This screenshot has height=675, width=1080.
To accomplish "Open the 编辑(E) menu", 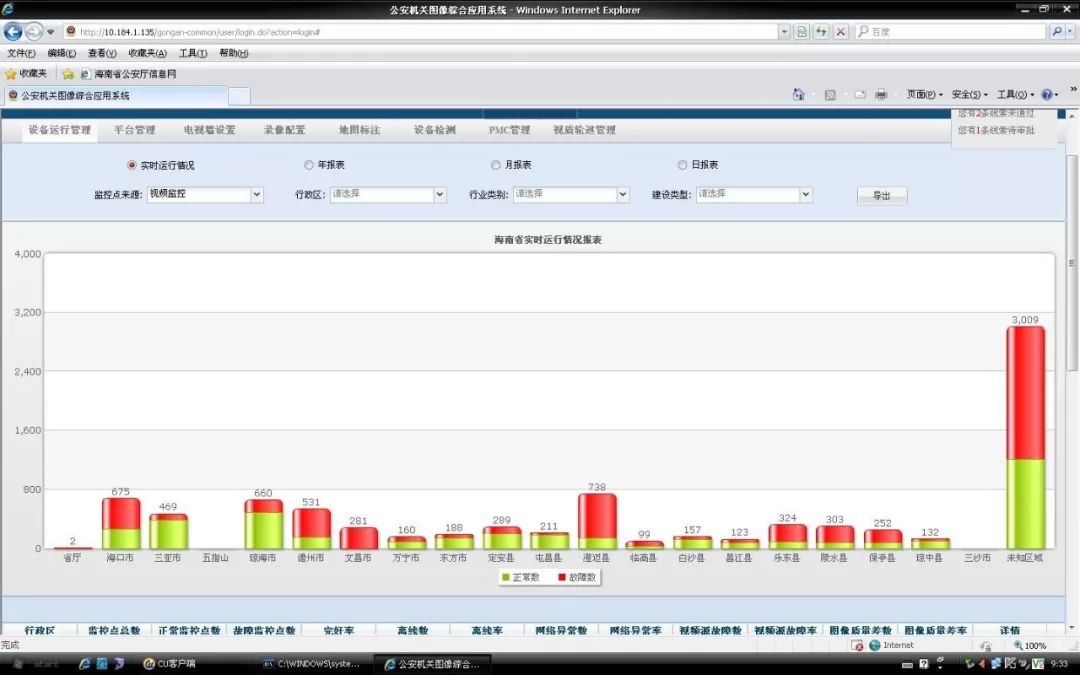I will coord(61,53).
